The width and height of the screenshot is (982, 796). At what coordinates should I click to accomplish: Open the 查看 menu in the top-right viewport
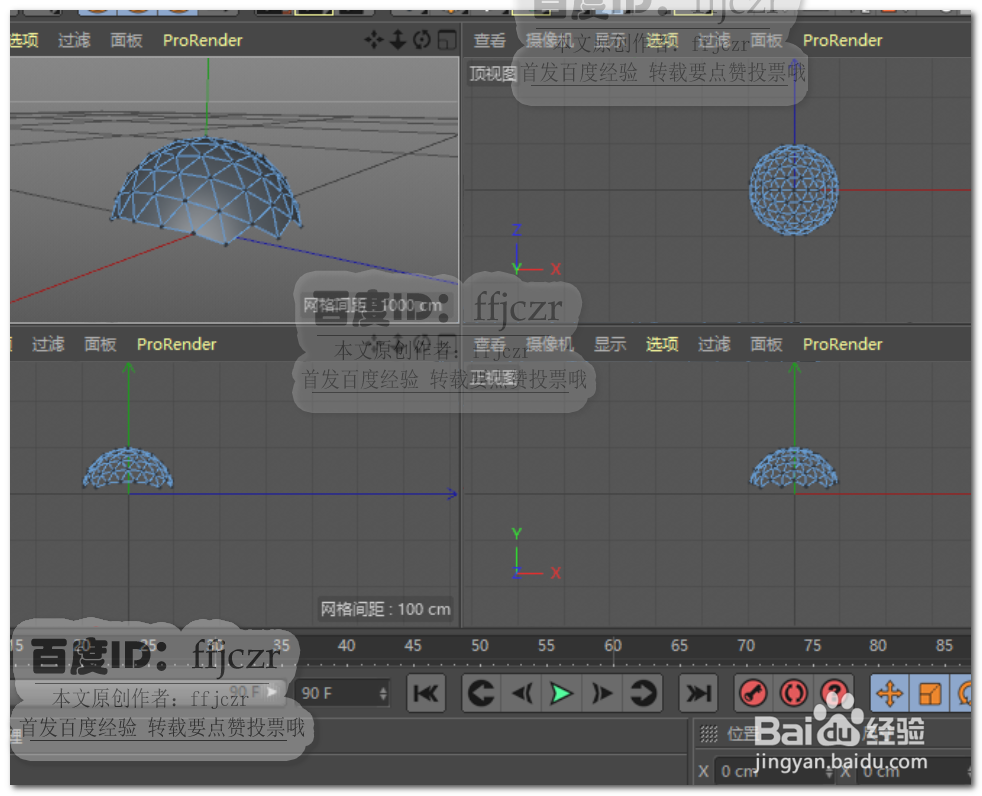489,40
